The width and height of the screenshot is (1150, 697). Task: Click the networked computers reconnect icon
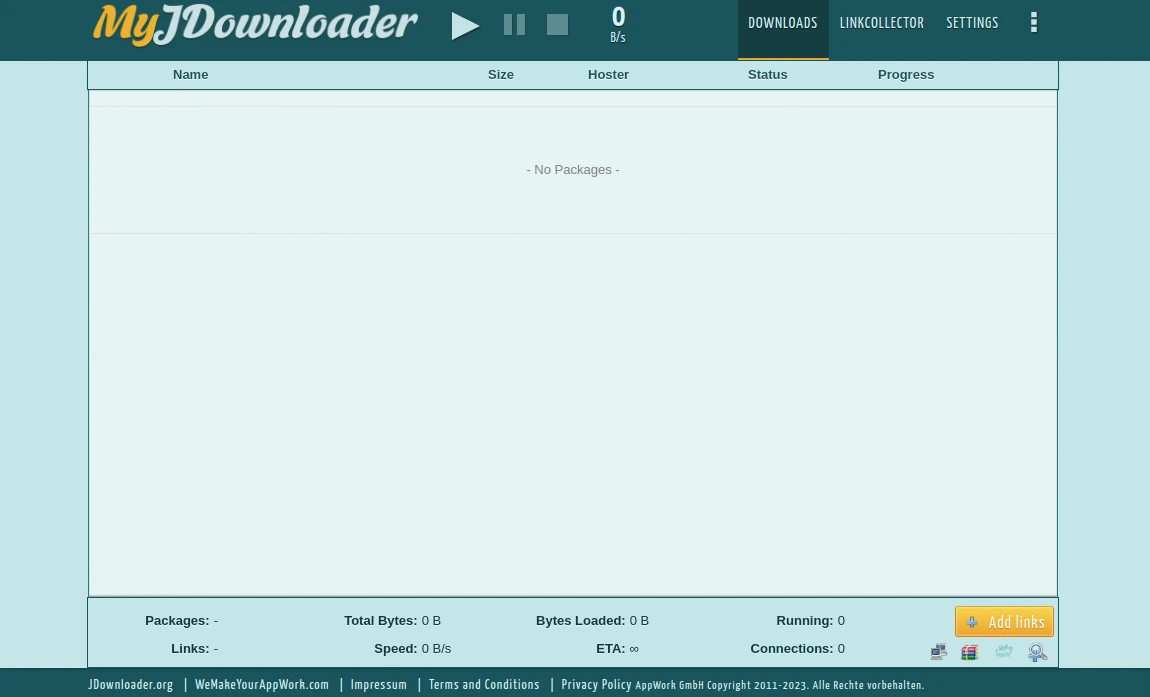click(938, 652)
